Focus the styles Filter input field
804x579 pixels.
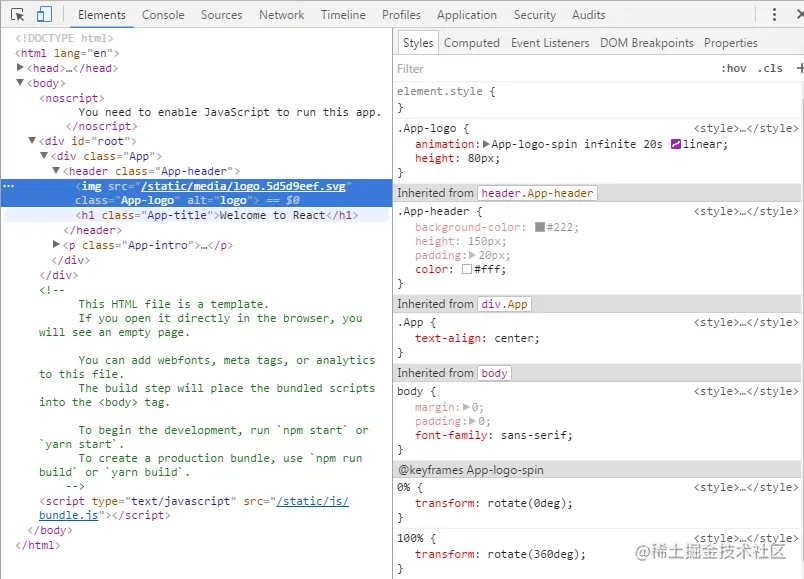(x=554, y=69)
